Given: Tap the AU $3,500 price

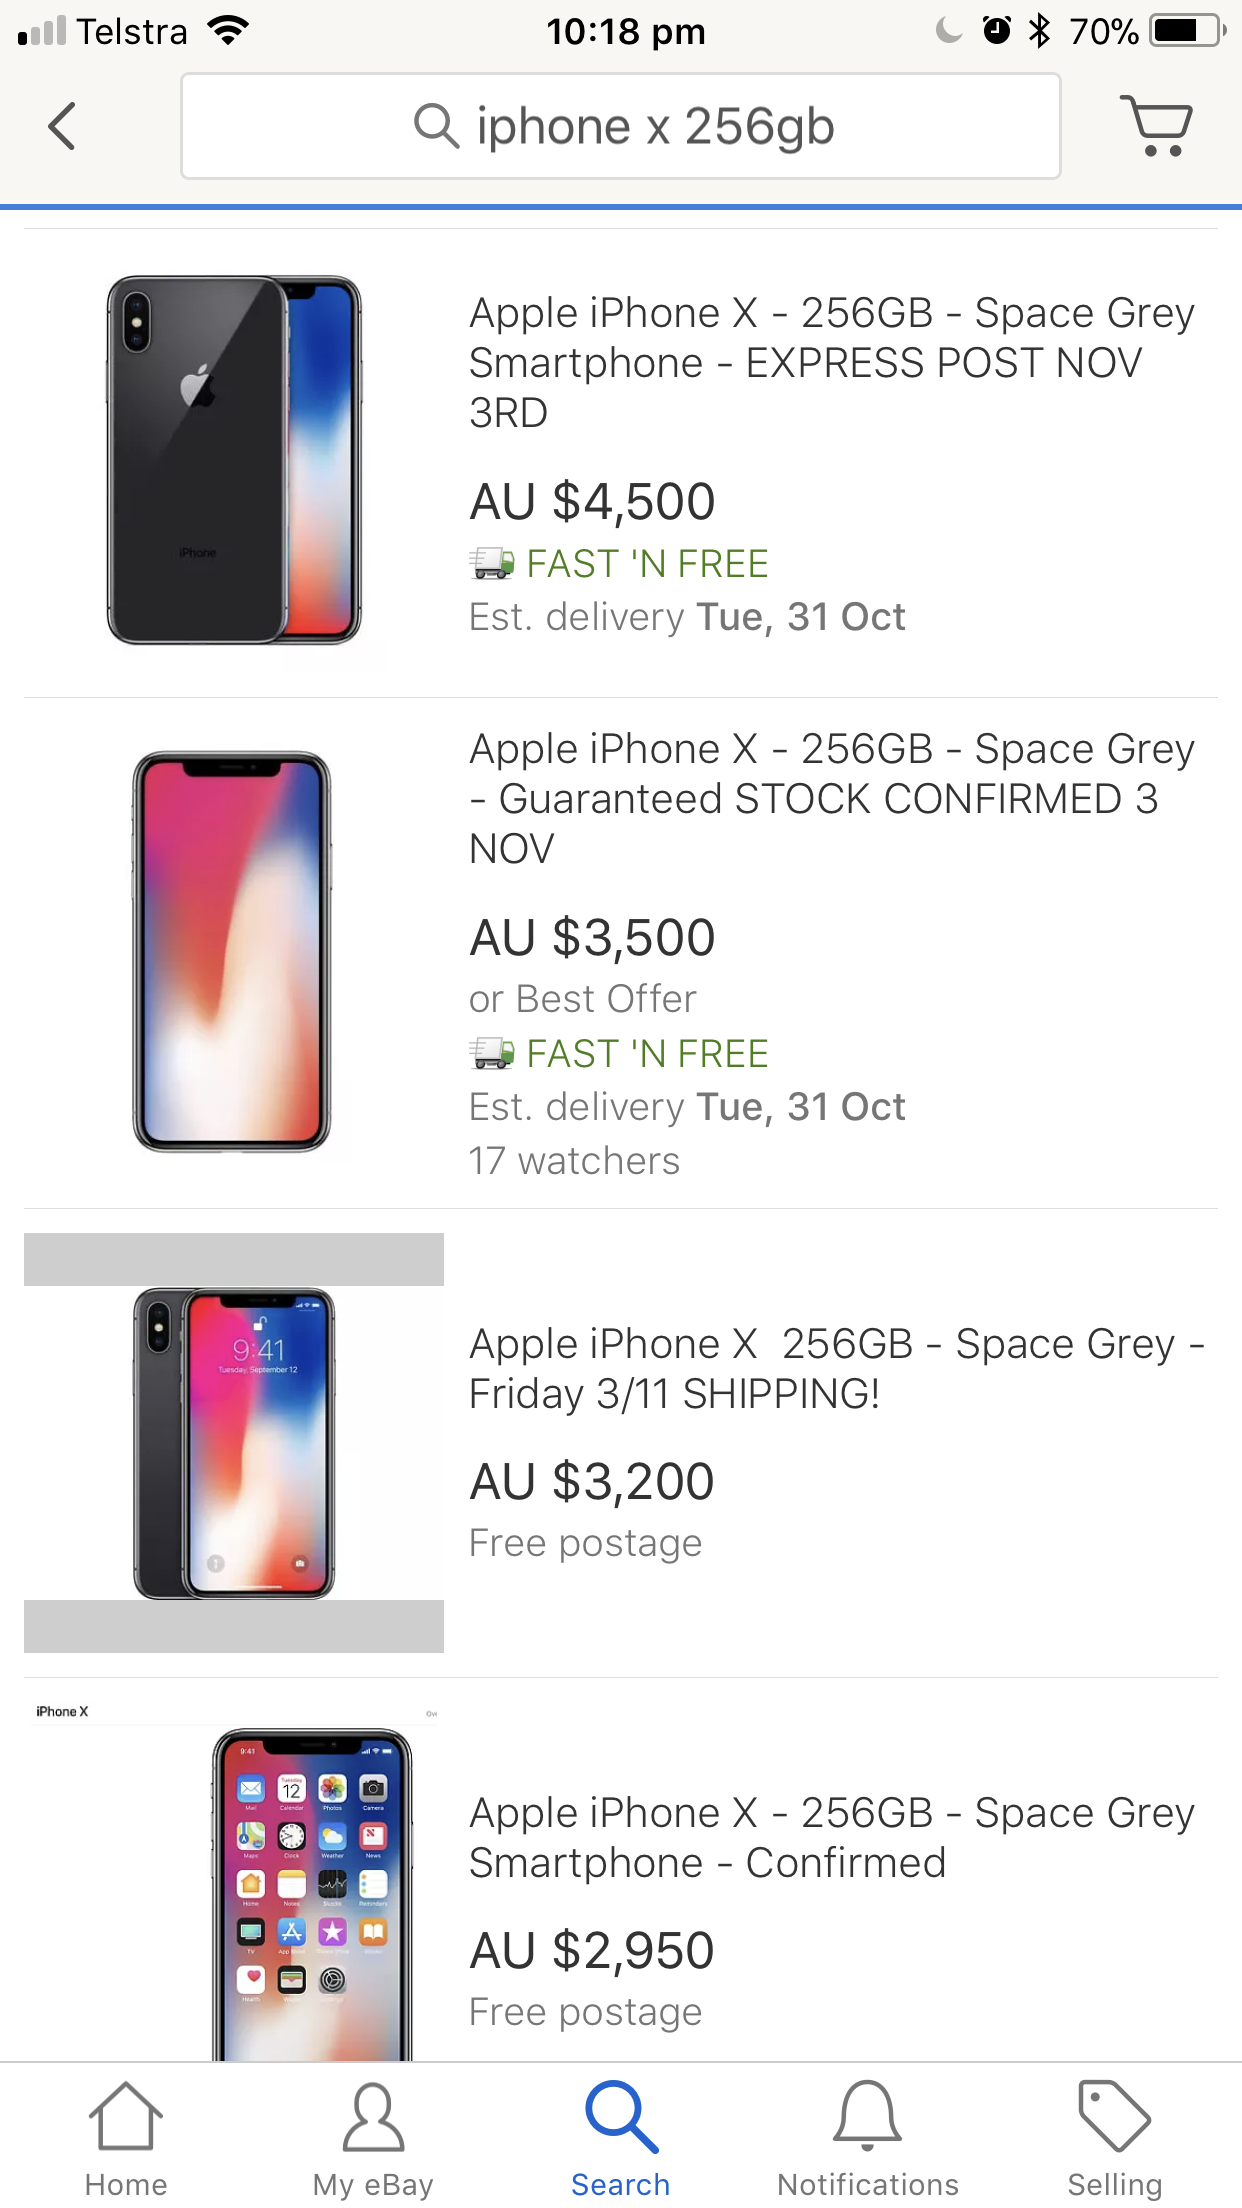Looking at the screenshot, I should point(592,938).
